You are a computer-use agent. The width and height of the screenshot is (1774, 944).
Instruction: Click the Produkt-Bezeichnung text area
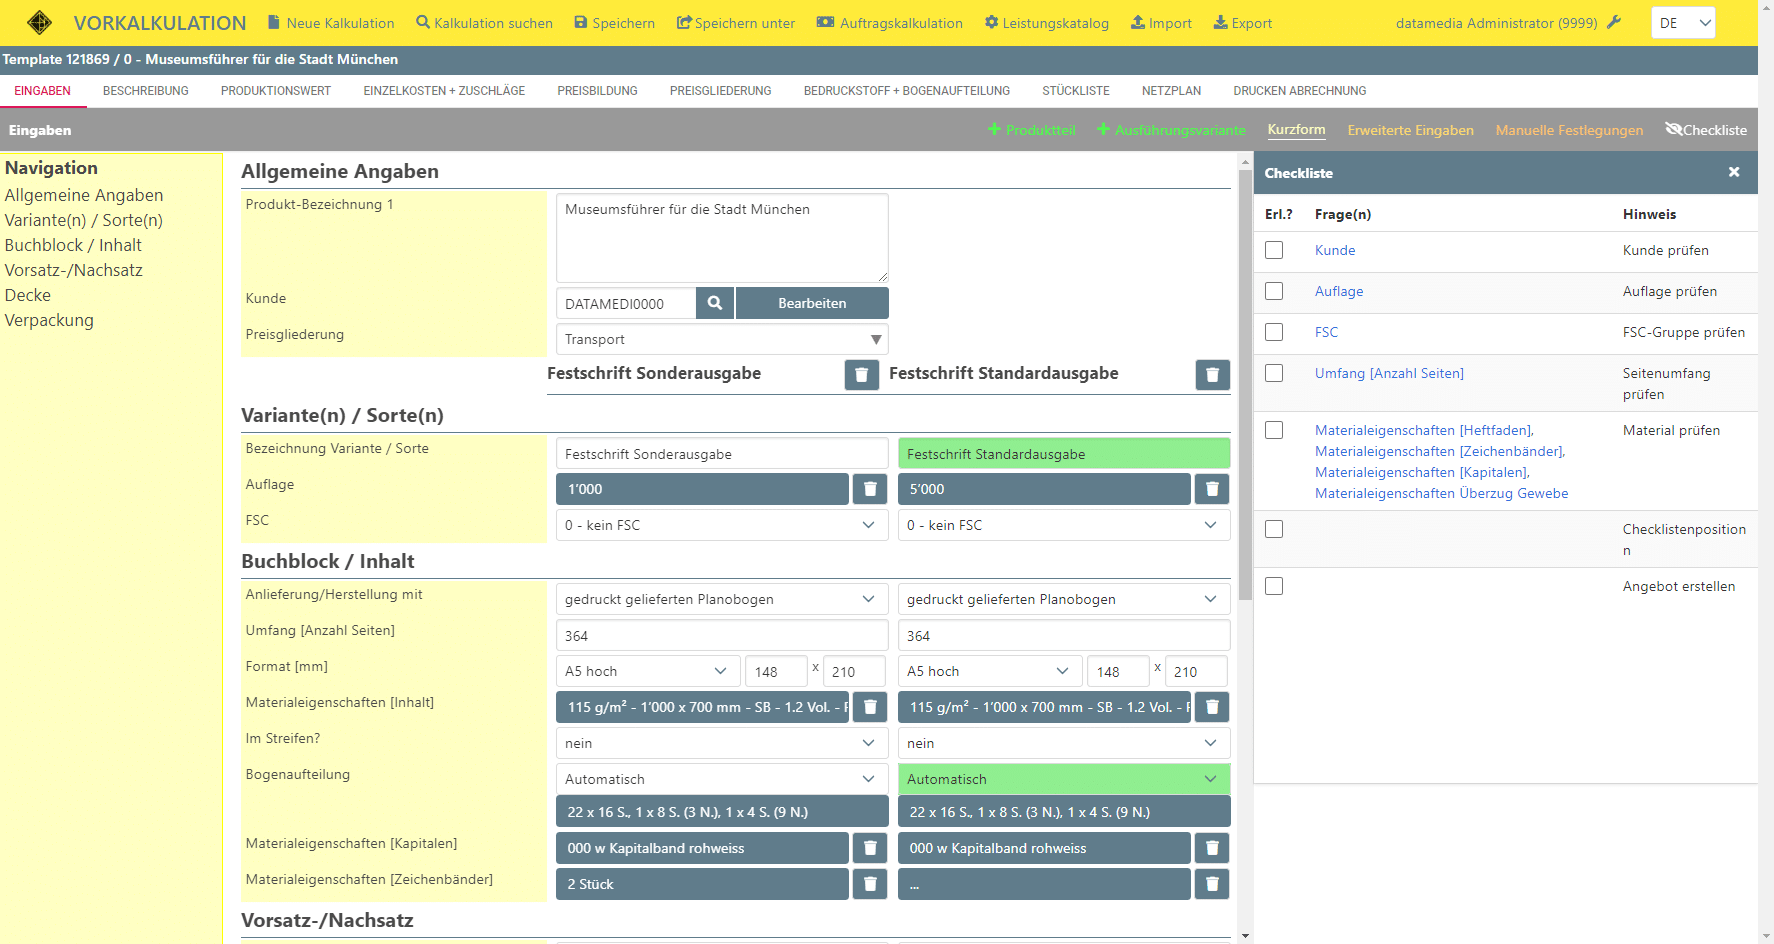click(x=722, y=238)
